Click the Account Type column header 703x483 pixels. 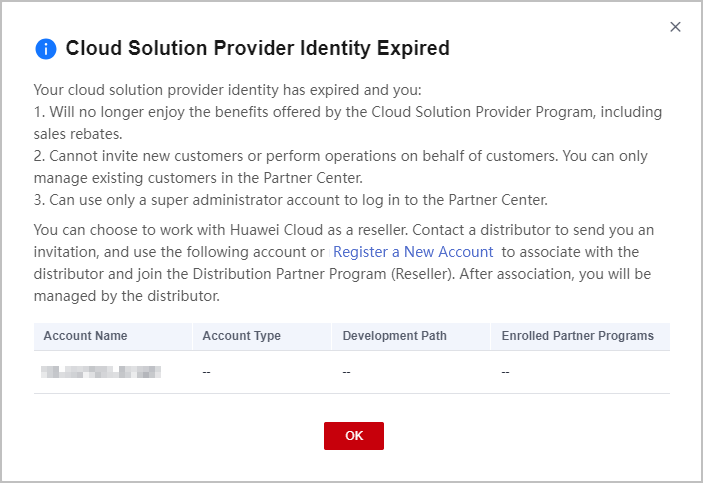click(x=241, y=336)
